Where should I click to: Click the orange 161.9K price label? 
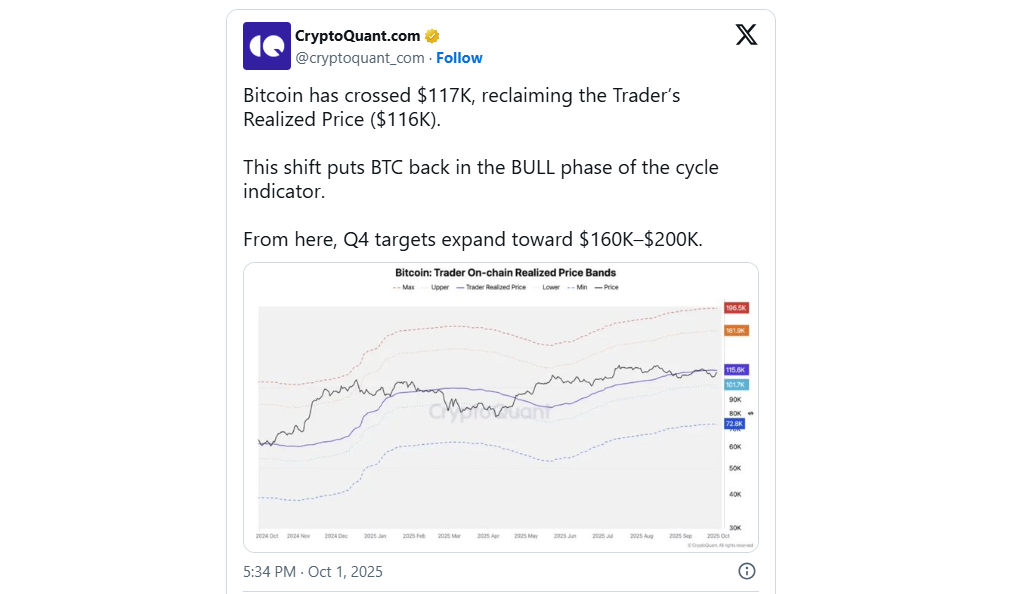[735, 330]
